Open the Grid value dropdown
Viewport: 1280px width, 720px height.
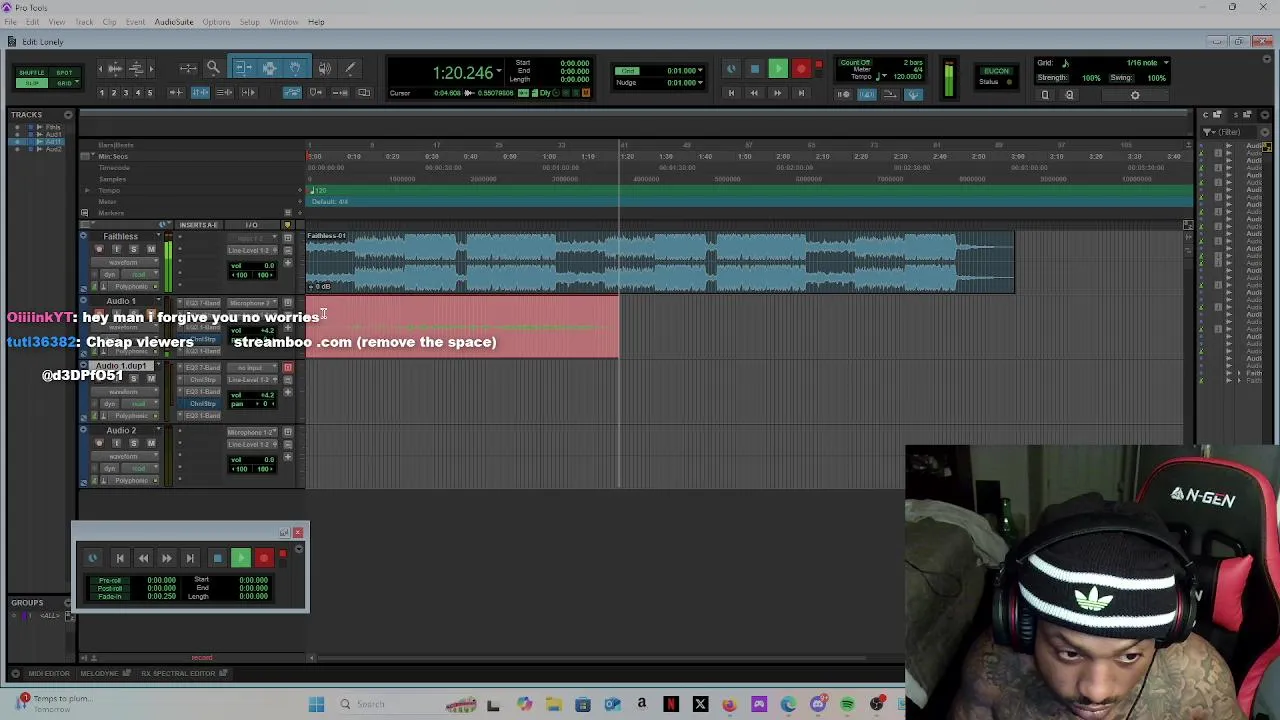pos(700,71)
